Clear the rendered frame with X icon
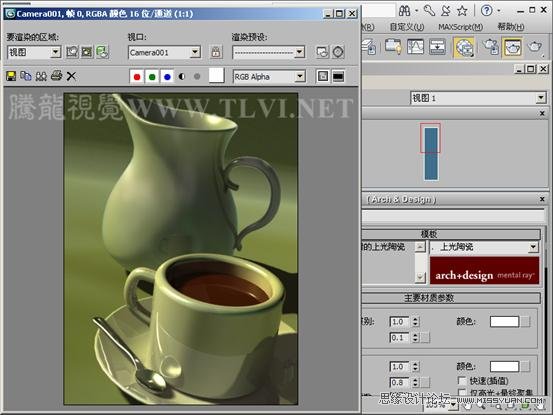Image resolution: width=553 pixels, height=415 pixels. pyautogui.click(x=71, y=76)
